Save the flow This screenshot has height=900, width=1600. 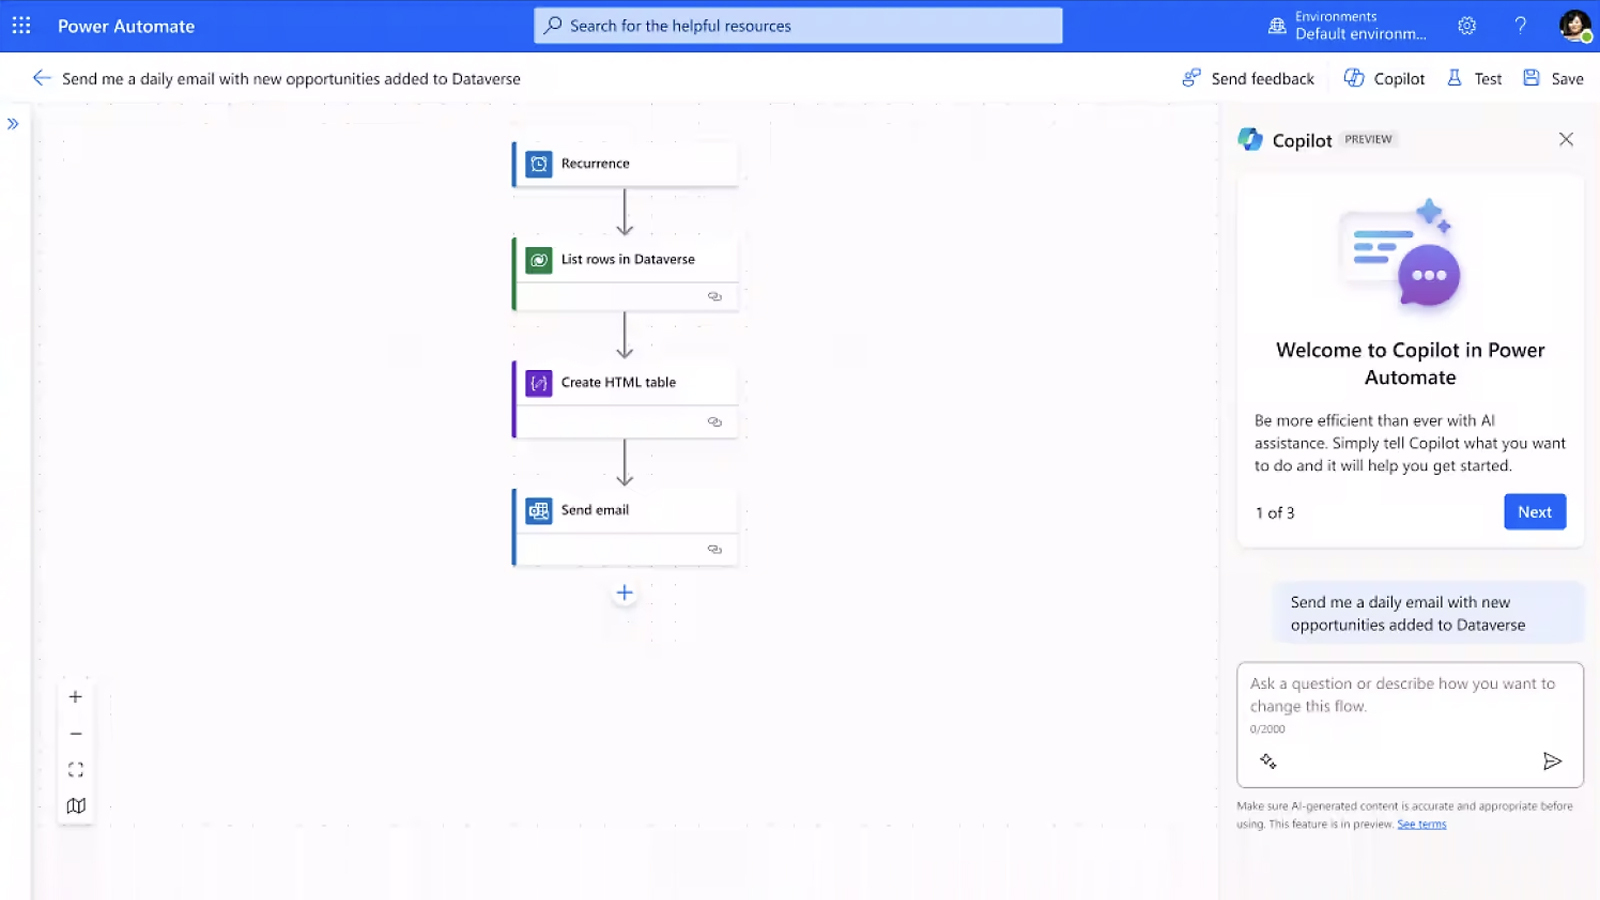(x=1553, y=79)
